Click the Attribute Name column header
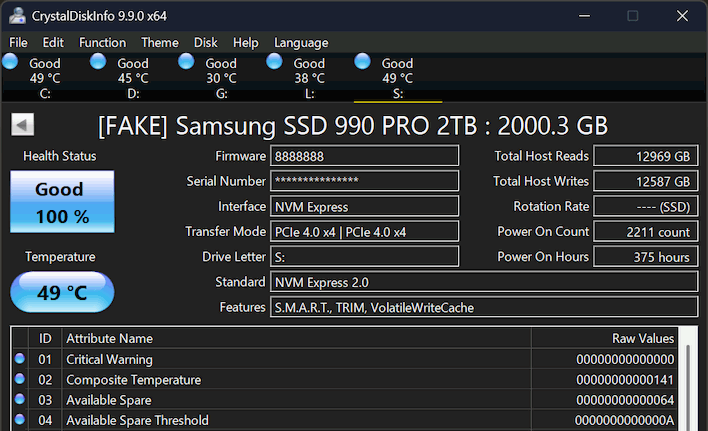 tap(296, 338)
